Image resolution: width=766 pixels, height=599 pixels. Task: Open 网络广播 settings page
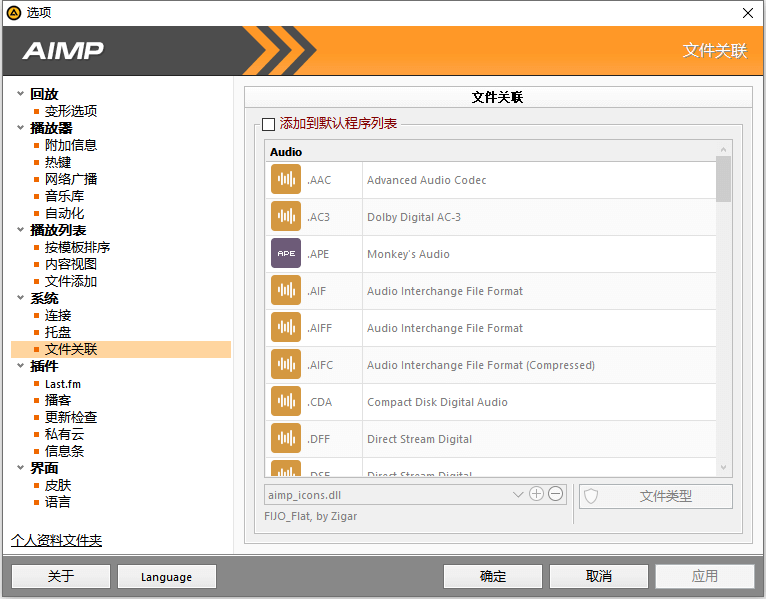pos(71,179)
